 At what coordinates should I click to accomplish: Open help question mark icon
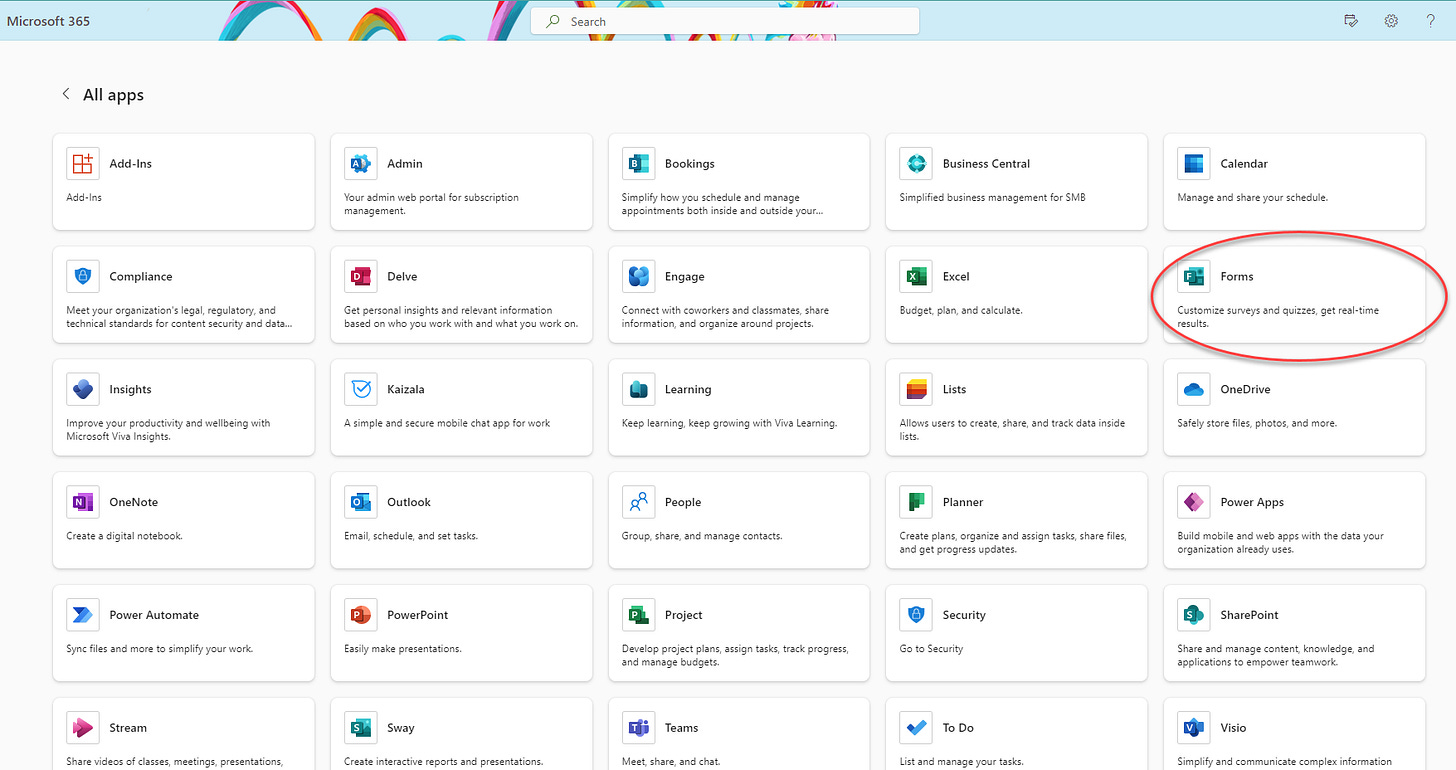pyautogui.click(x=1431, y=21)
